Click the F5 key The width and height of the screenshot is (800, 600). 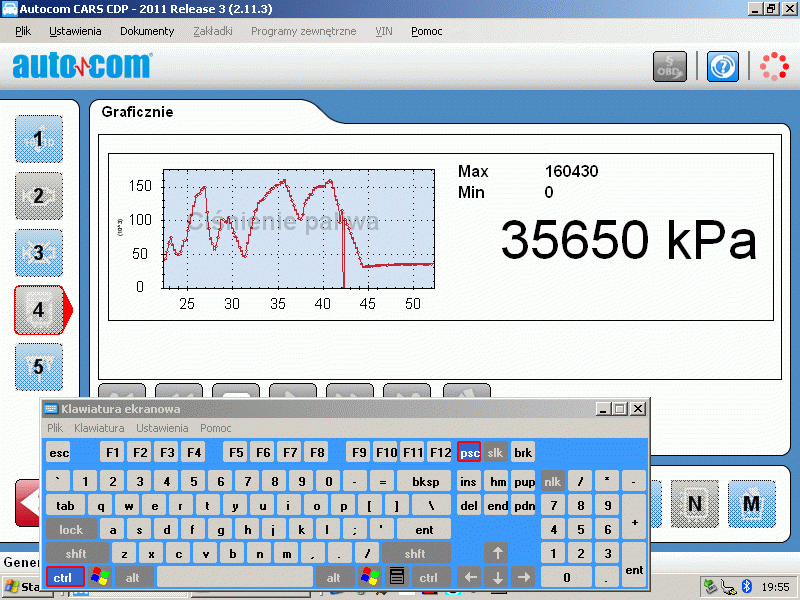[x=236, y=452]
